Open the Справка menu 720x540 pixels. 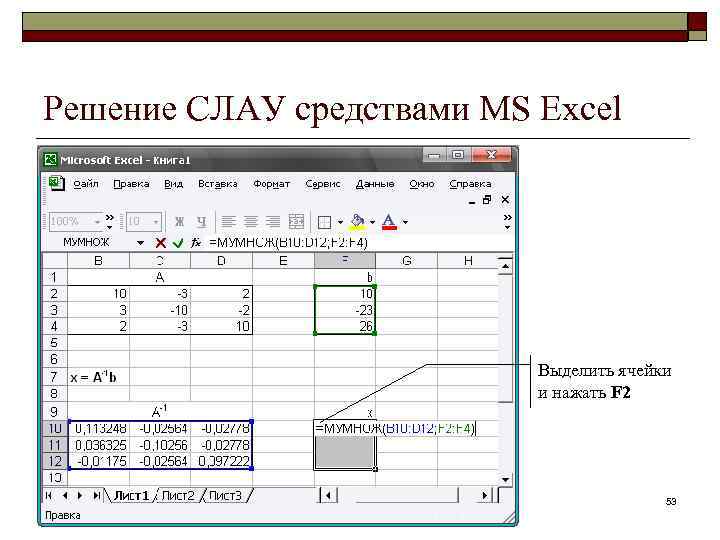(x=470, y=184)
